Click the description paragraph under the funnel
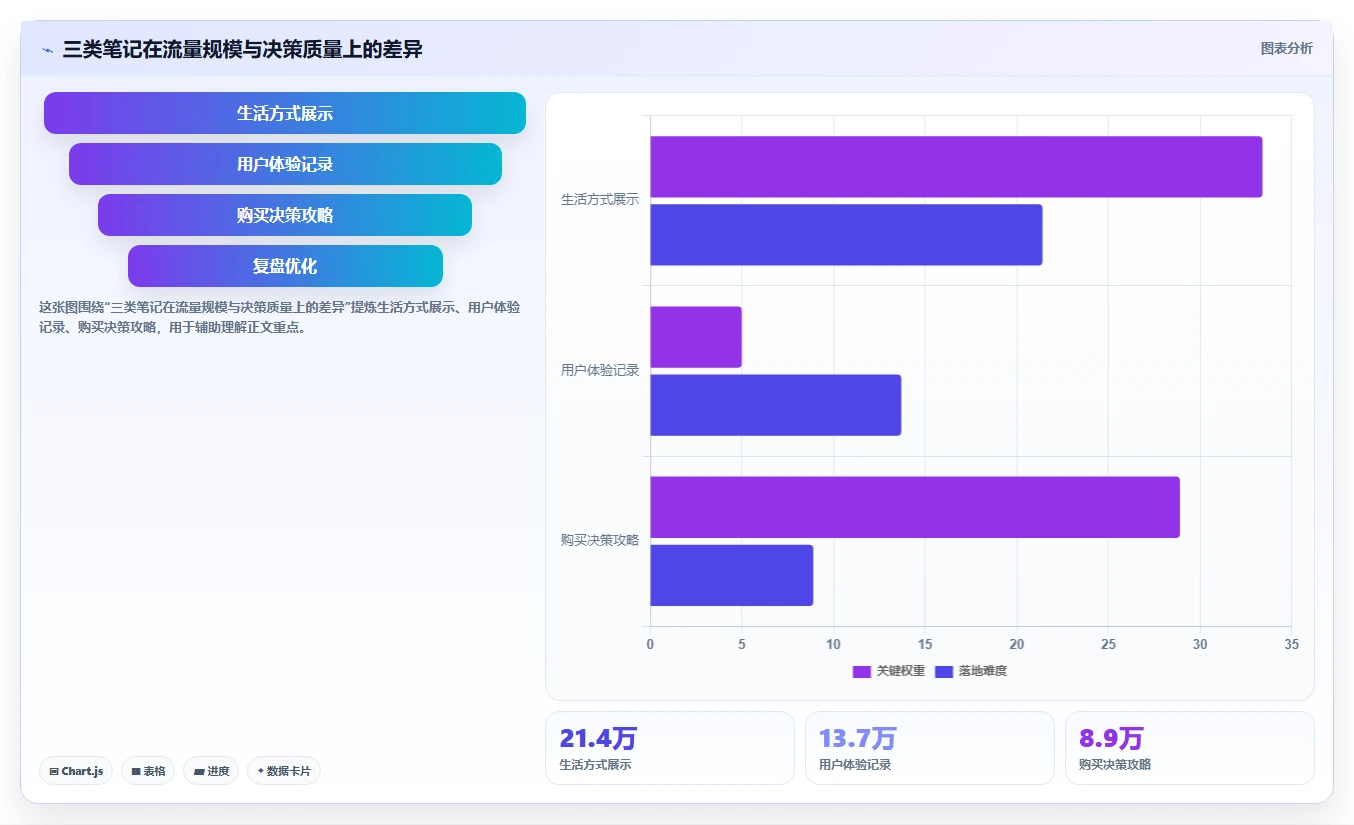This screenshot has width=1354, height=825. (x=280, y=317)
